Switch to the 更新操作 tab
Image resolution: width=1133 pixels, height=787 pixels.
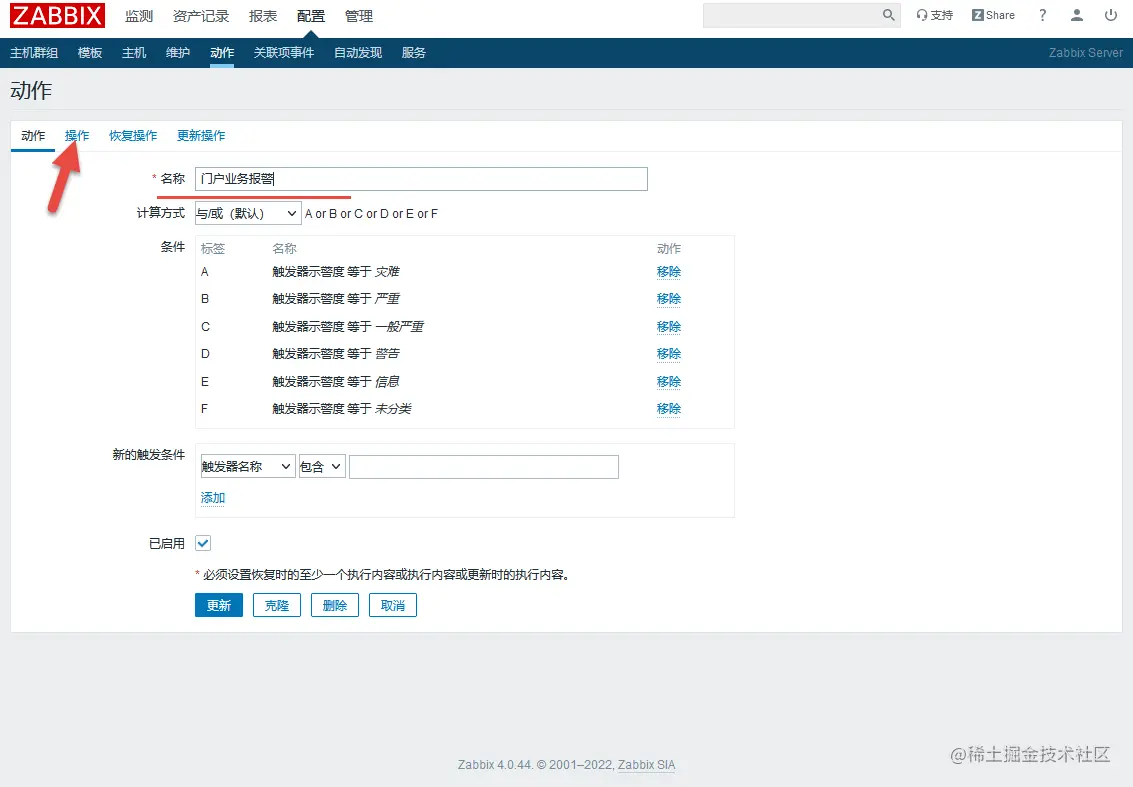[201, 136]
